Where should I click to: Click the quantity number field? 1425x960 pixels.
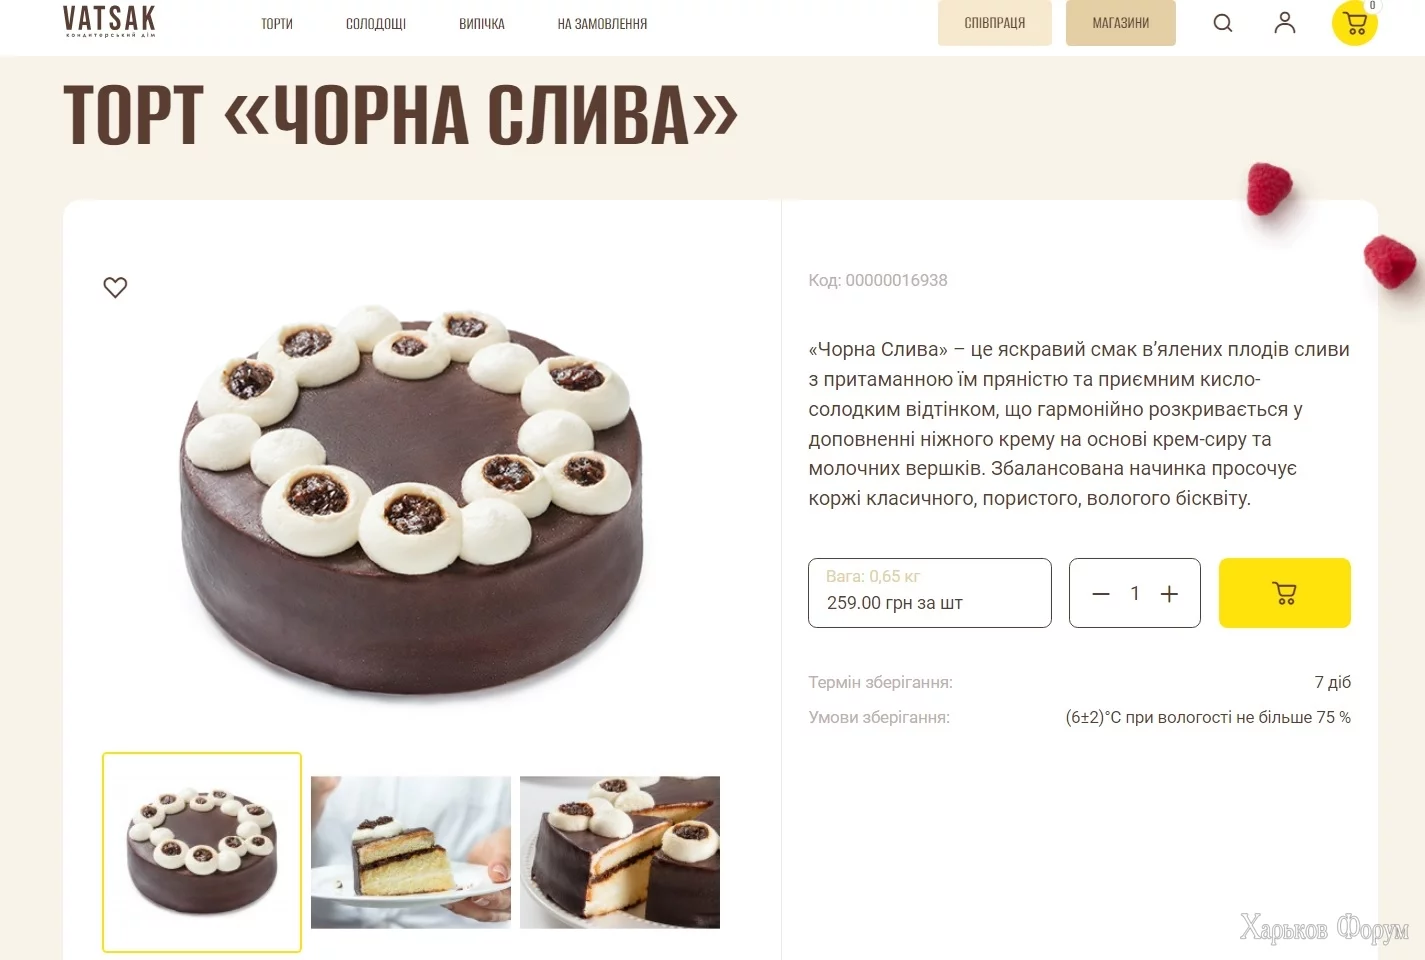1135,594
